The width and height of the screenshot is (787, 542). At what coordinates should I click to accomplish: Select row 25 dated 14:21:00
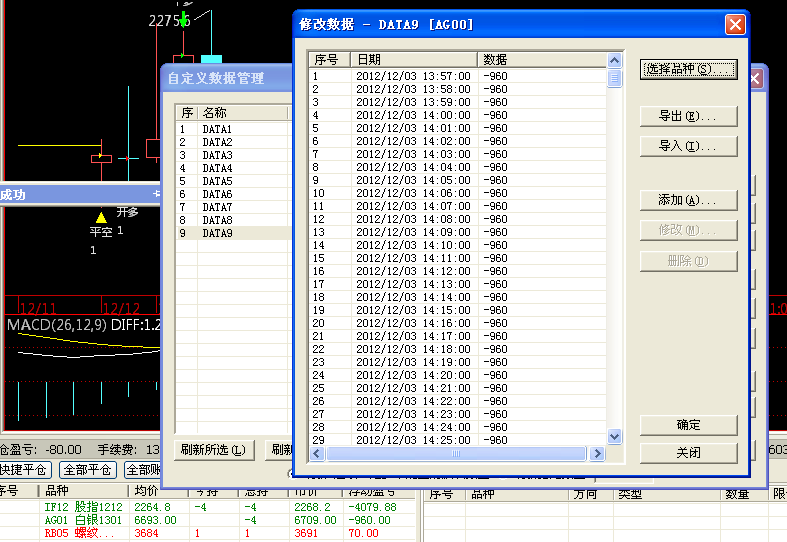click(457, 388)
